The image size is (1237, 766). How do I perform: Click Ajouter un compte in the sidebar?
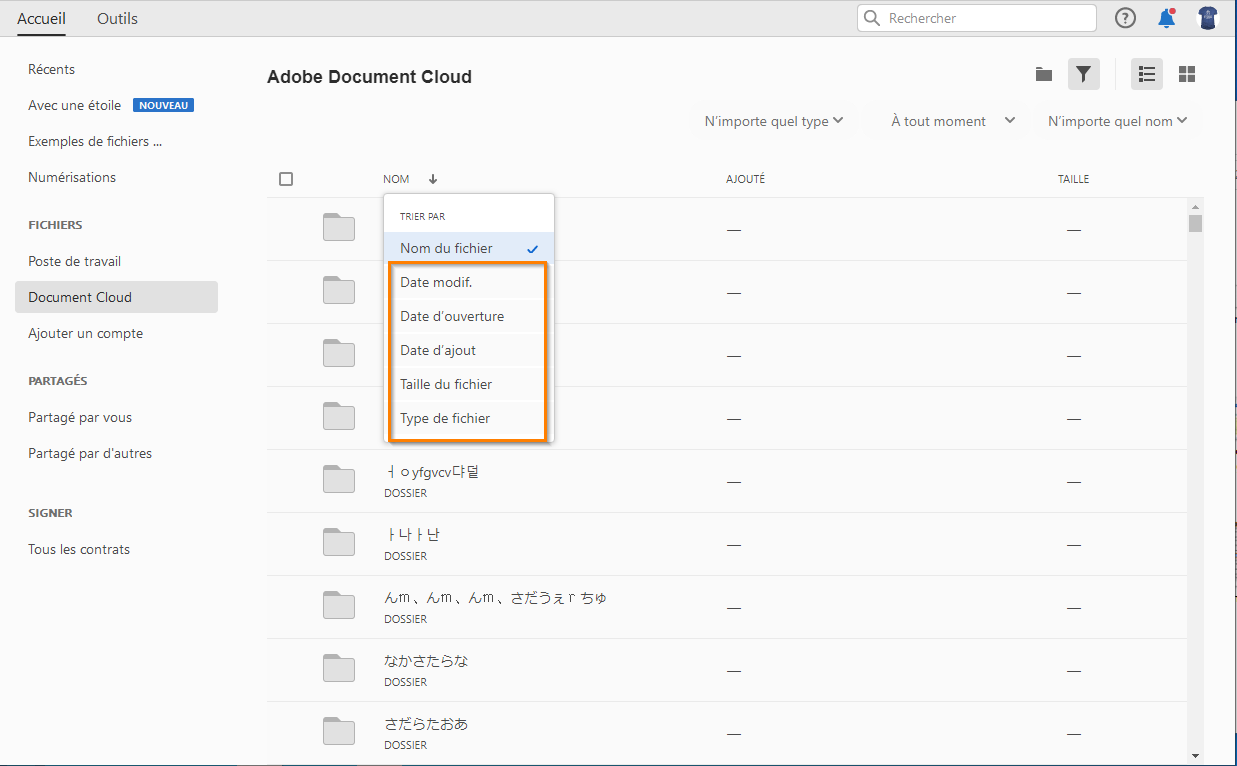tap(86, 333)
